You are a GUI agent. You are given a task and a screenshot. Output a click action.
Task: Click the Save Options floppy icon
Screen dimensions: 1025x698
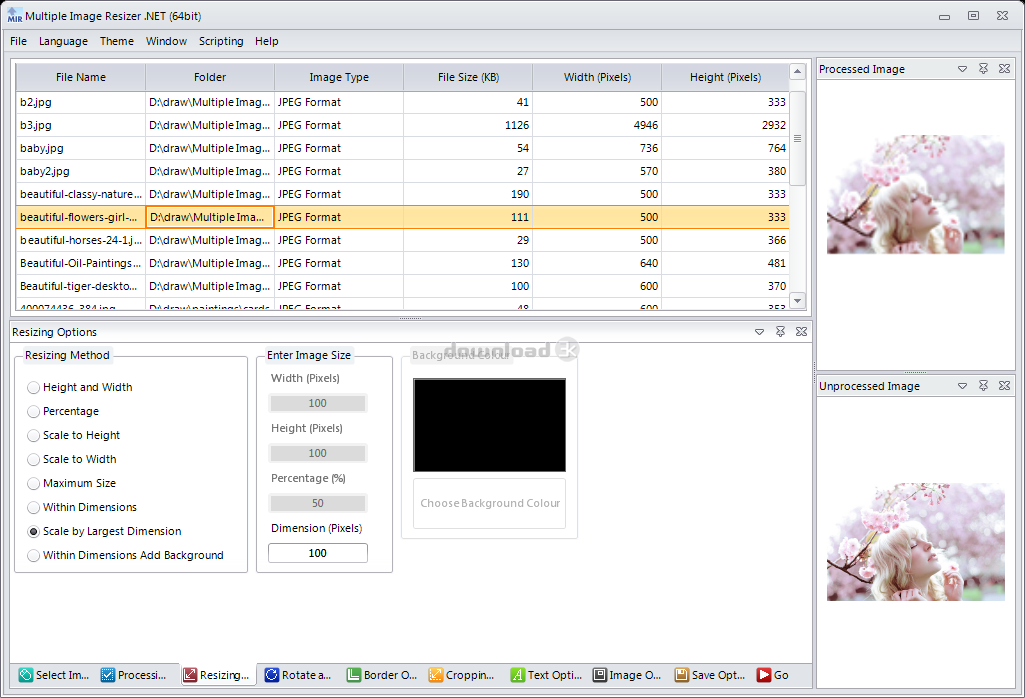click(x=682, y=675)
